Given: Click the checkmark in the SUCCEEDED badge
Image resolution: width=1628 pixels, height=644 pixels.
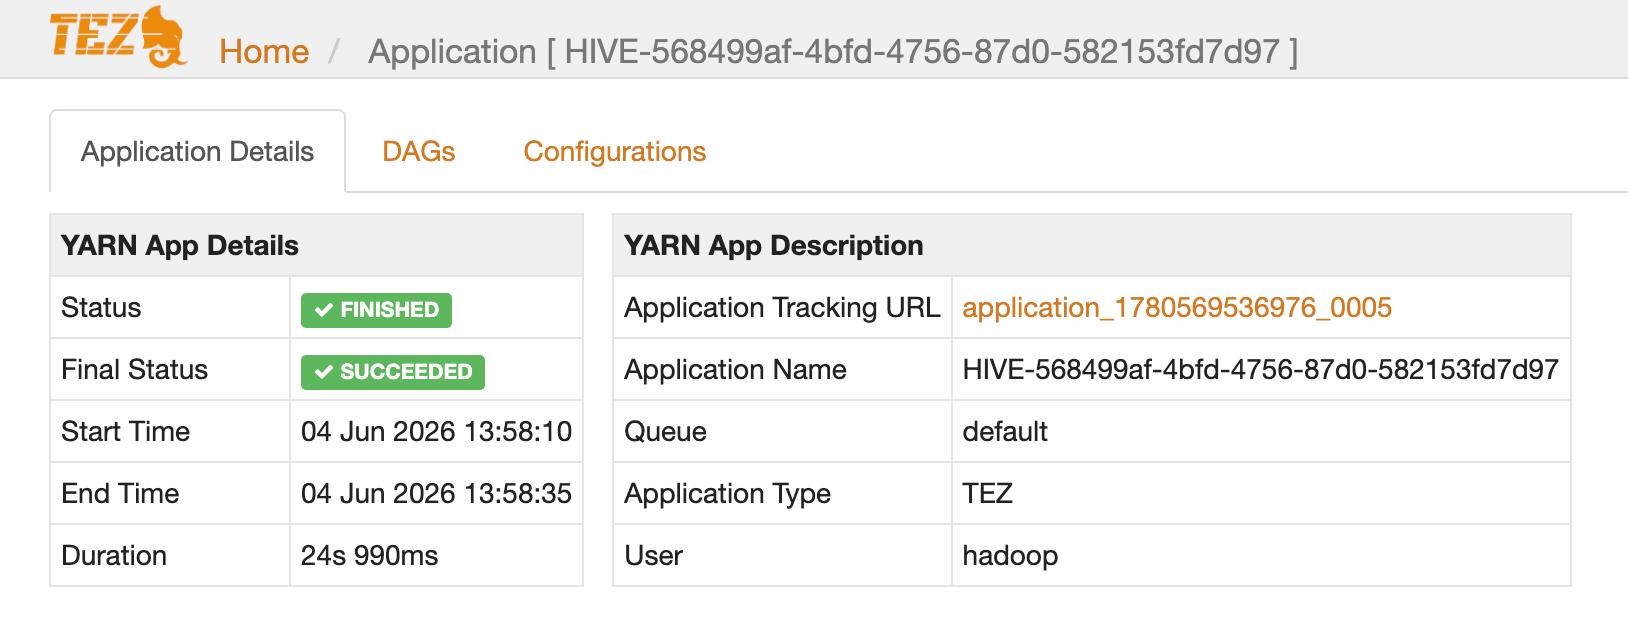Looking at the screenshot, I should [x=323, y=372].
